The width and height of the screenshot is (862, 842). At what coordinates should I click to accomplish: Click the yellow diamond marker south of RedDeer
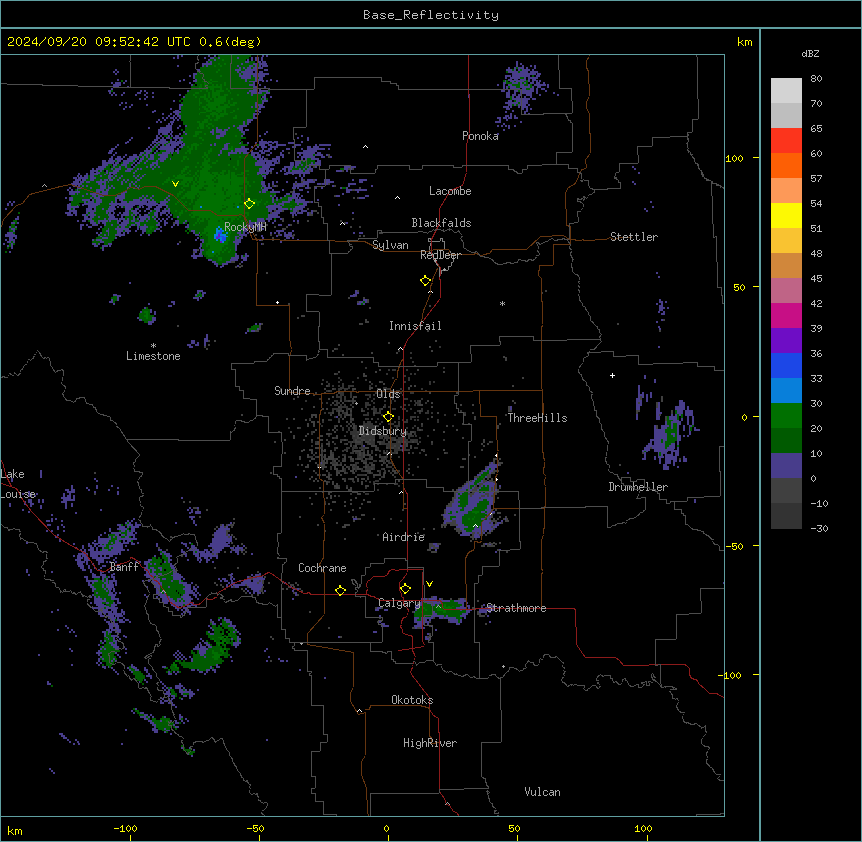pos(426,280)
